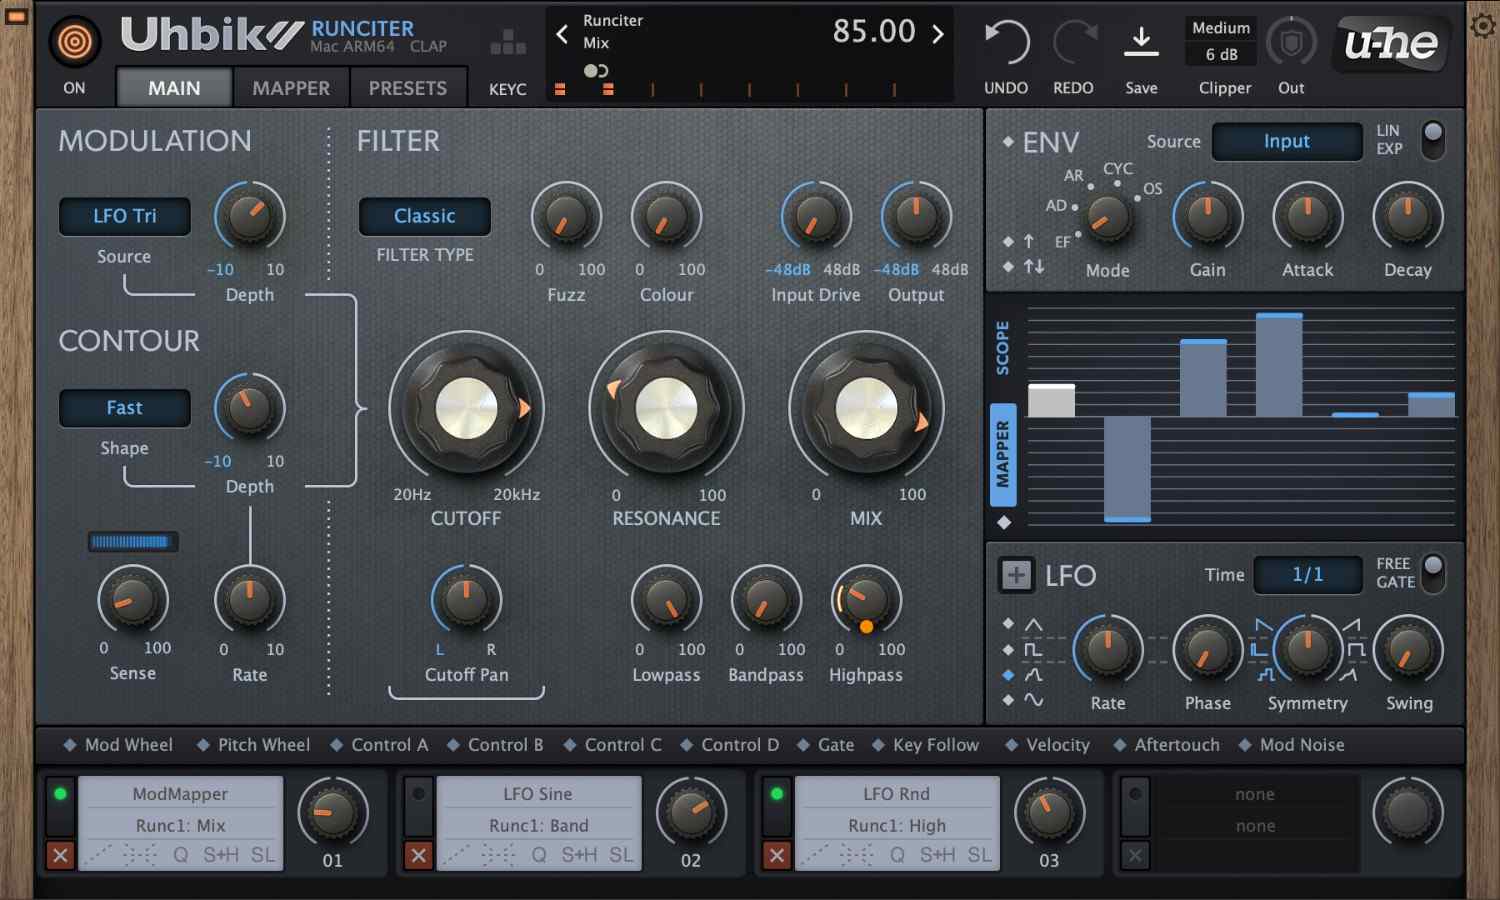Select the Fast contour shape button

tap(124, 408)
